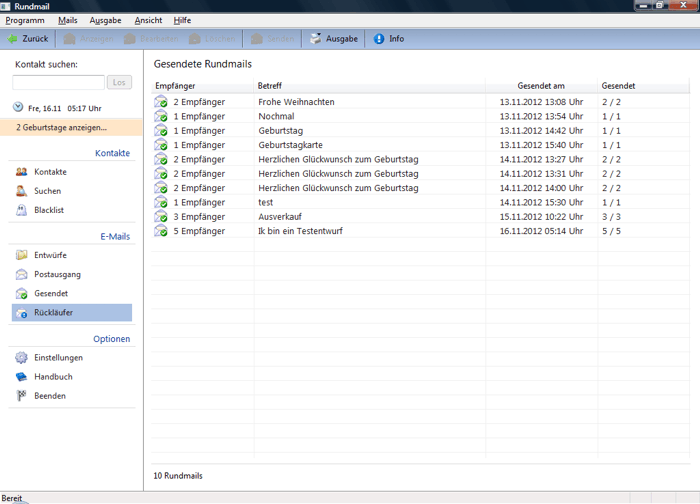Click the 3 / 3 sent count

pyautogui.click(x=611, y=217)
